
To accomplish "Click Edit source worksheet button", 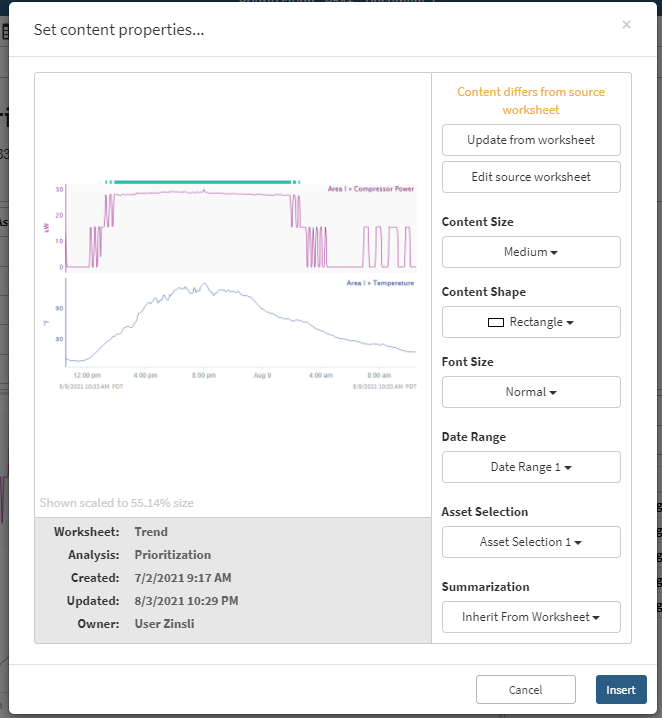I will [531, 177].
